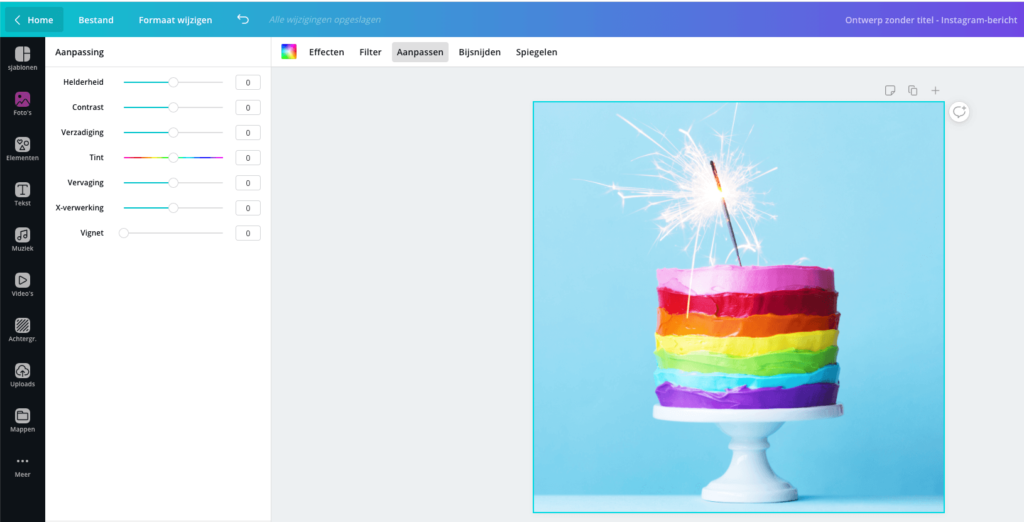
Task: Open the Video's sidebar panel
Action: pyautogui.click(x=22, y=284)
